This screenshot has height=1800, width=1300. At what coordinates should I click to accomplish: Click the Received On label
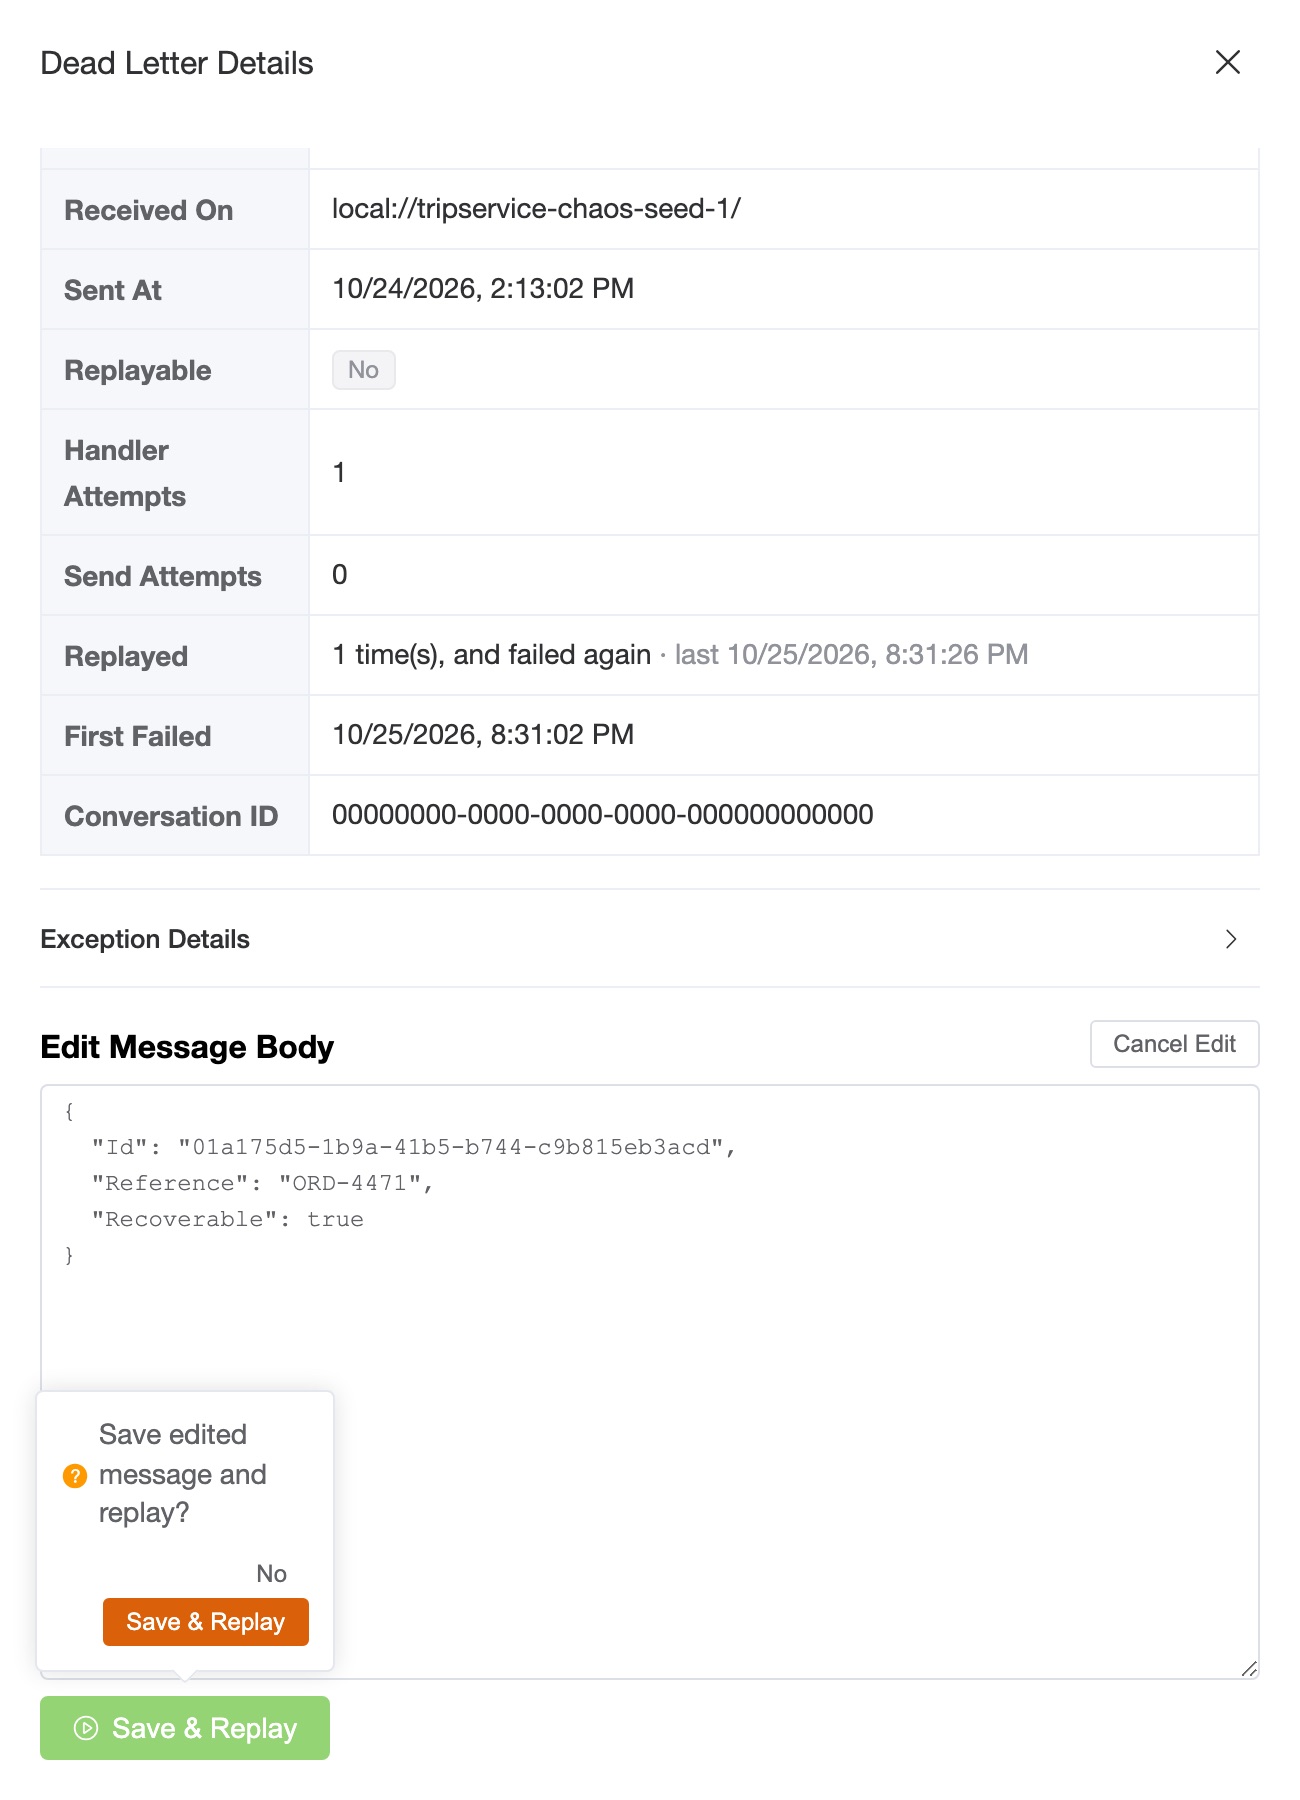[149, 210]
